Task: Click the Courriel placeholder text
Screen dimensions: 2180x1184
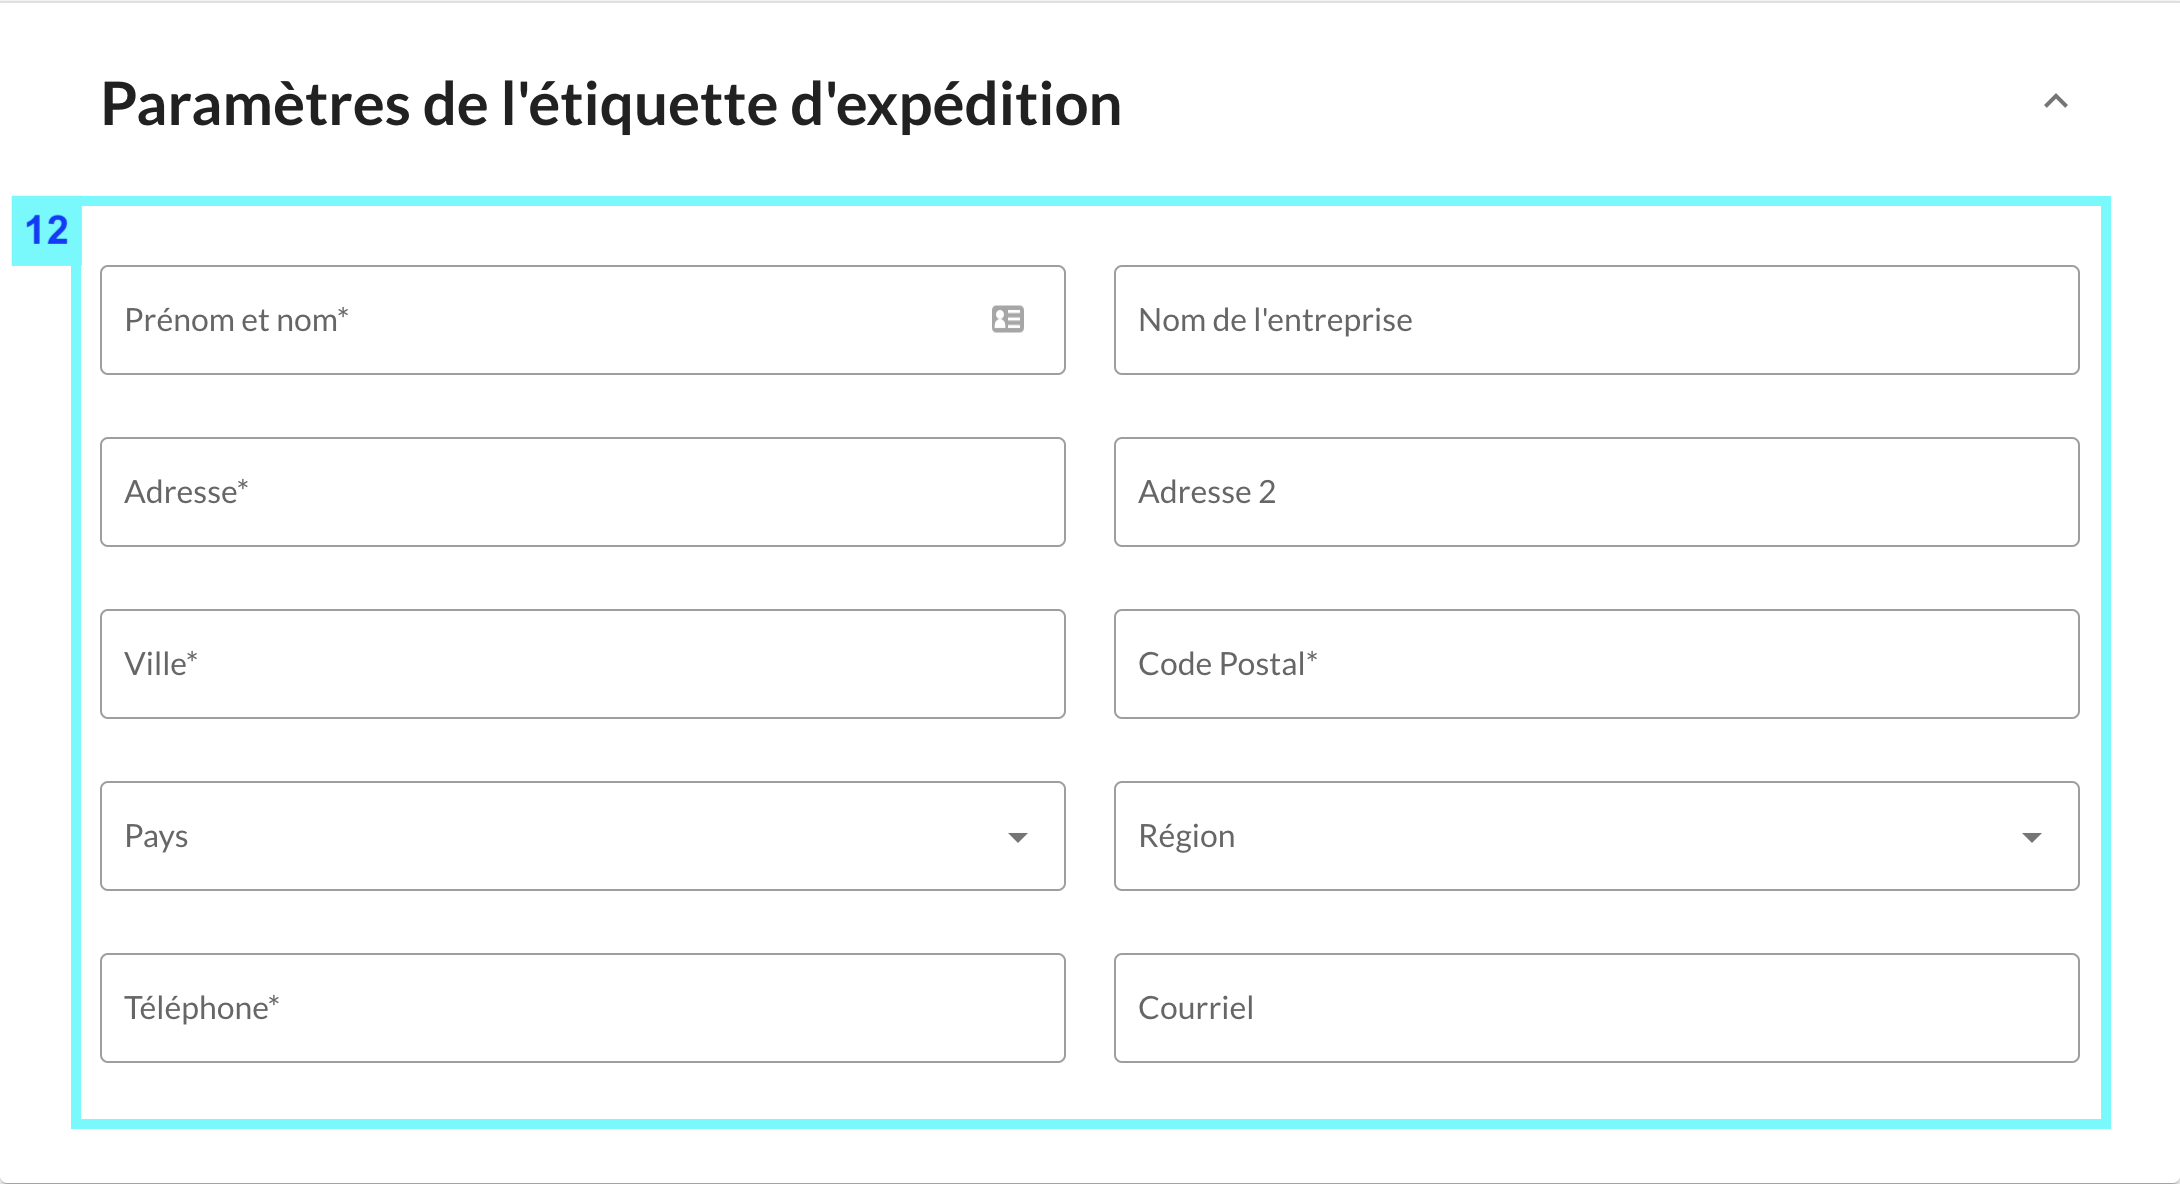Action: (x=1195, y=1008)
